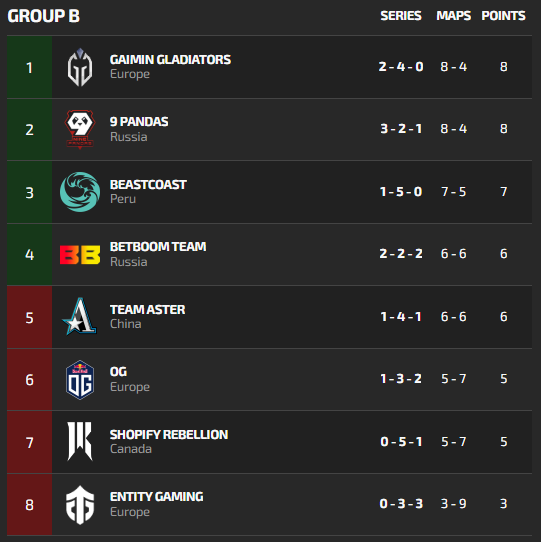
Task: Click BetBoom Team's 2-2-2 series record
Action: coord(401,254)
